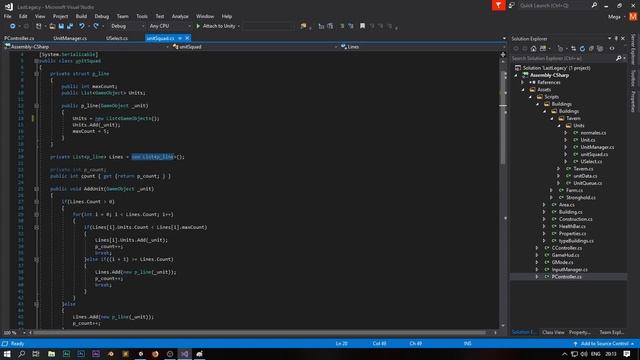The width and height of the screenshot is (640, 360).
Task: Select HealthBar.cs in Solution Explorer
Action: point(572,226)
